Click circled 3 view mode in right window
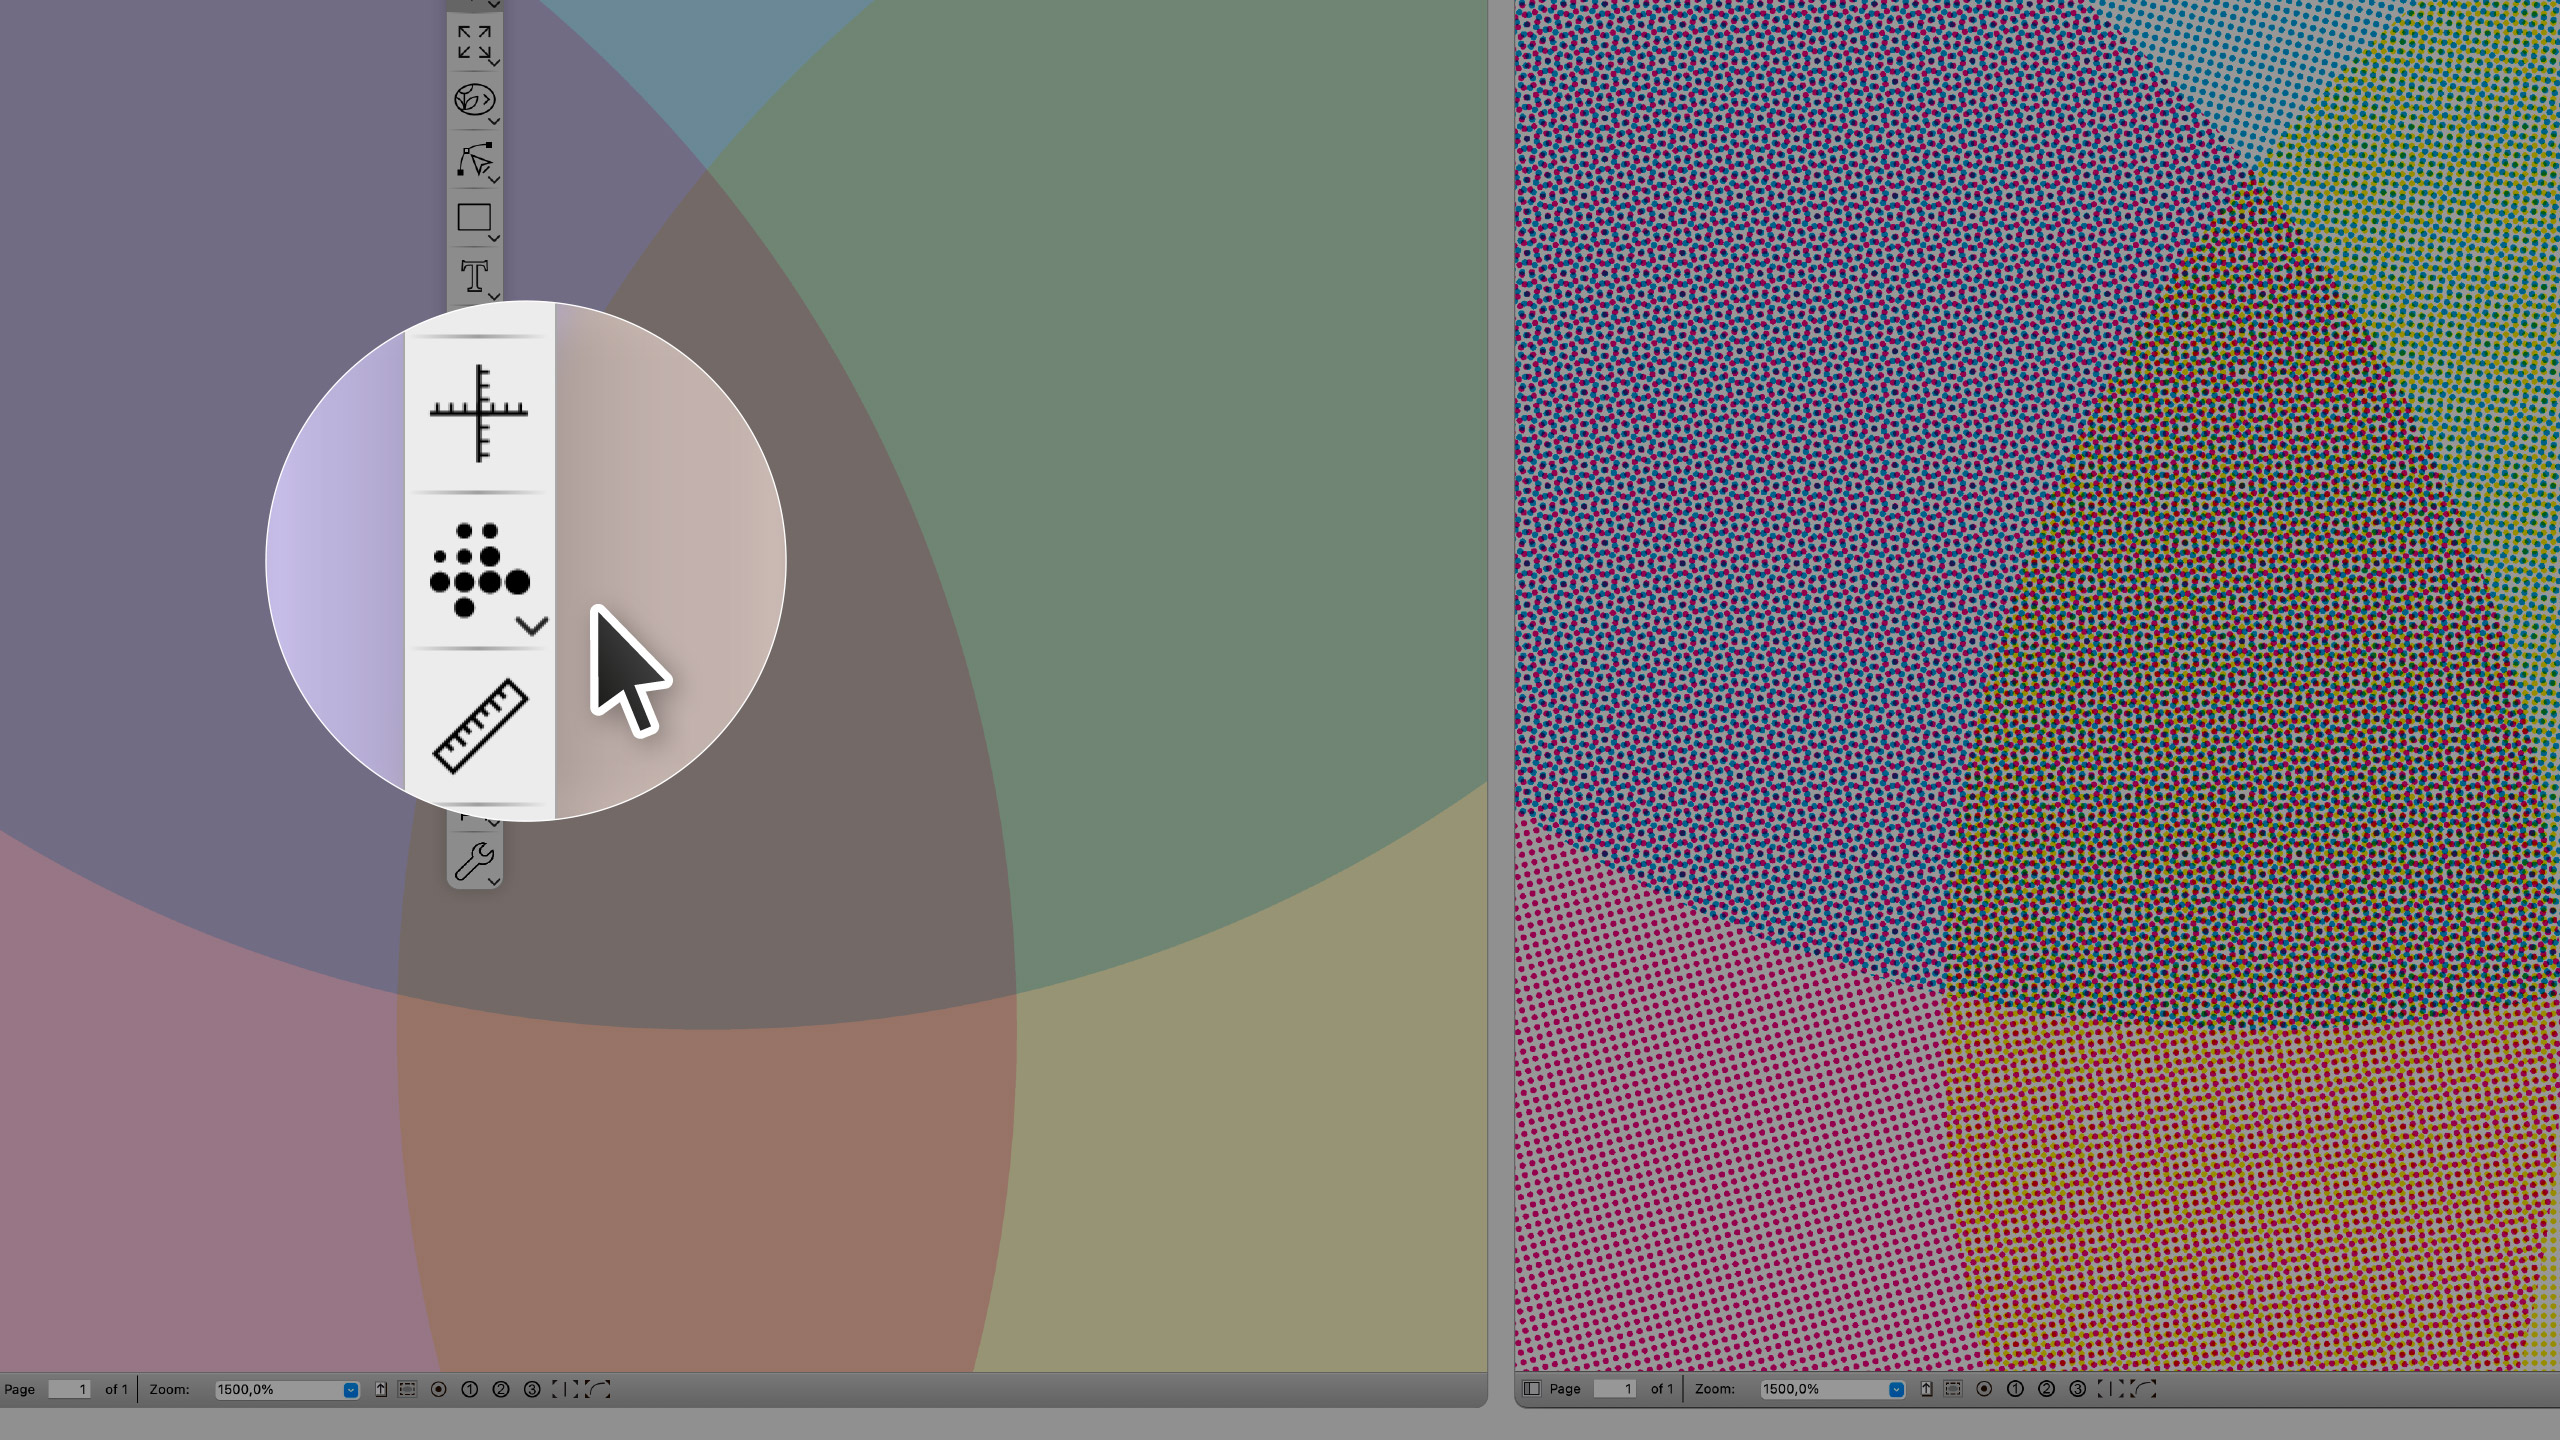This screenshot has width=2560, height=1440. 2077,1389
